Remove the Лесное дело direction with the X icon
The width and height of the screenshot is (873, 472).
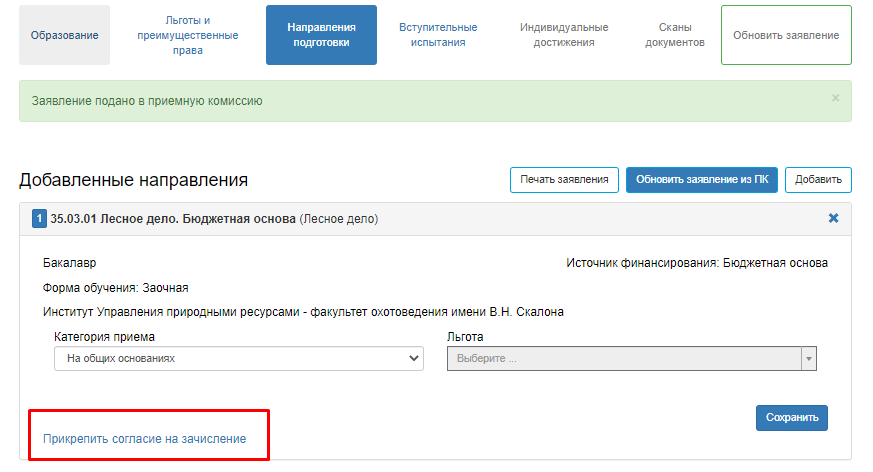click(x=833, y=218)
